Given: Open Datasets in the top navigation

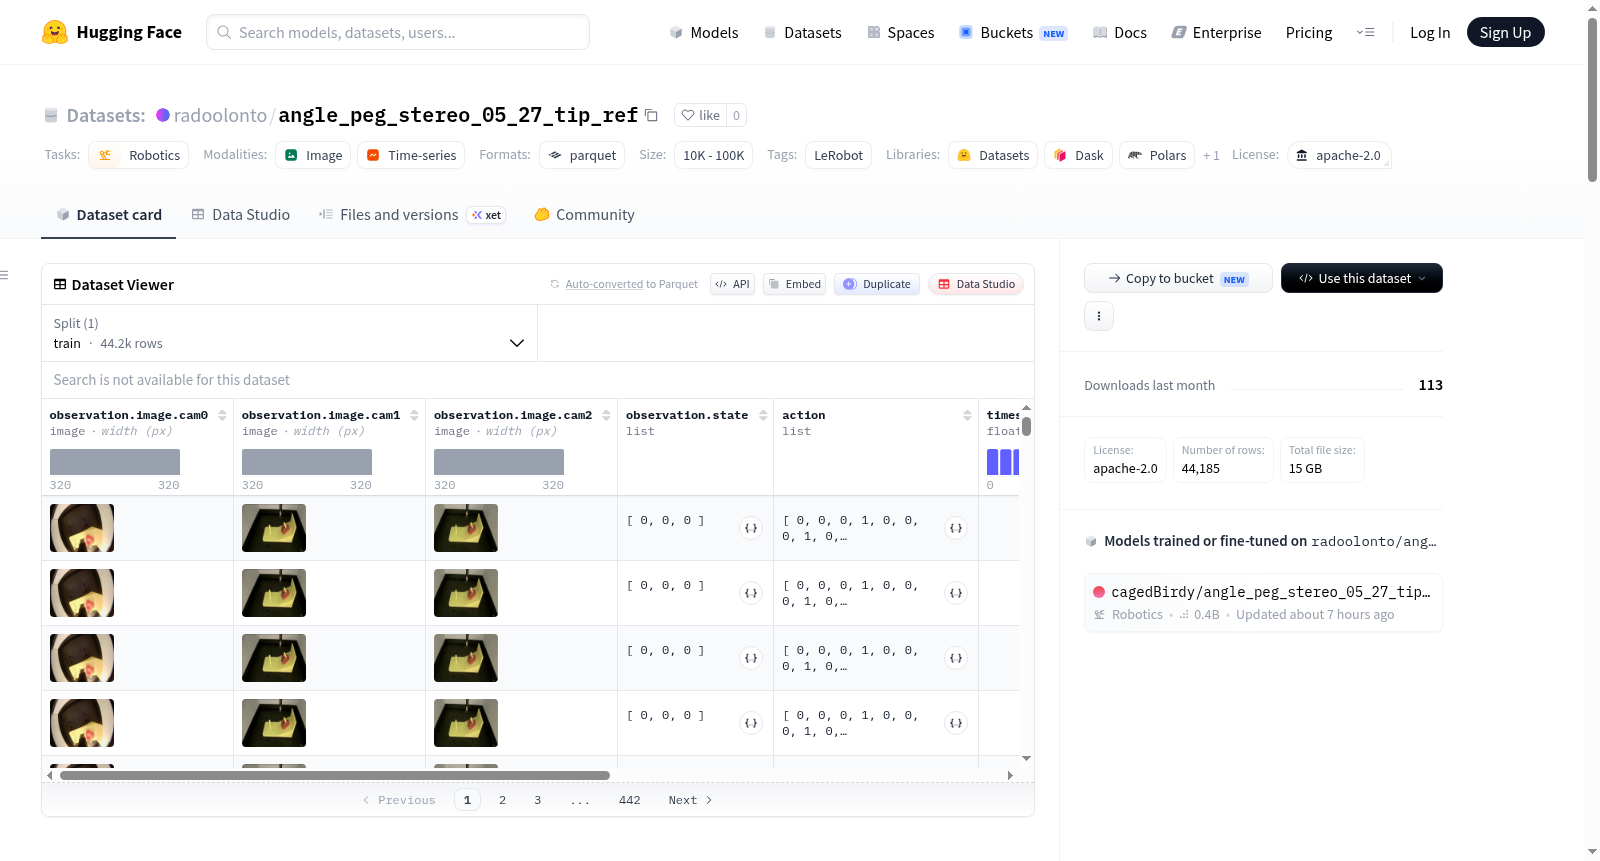Looking at the screenshot, I should coord(803,32).
